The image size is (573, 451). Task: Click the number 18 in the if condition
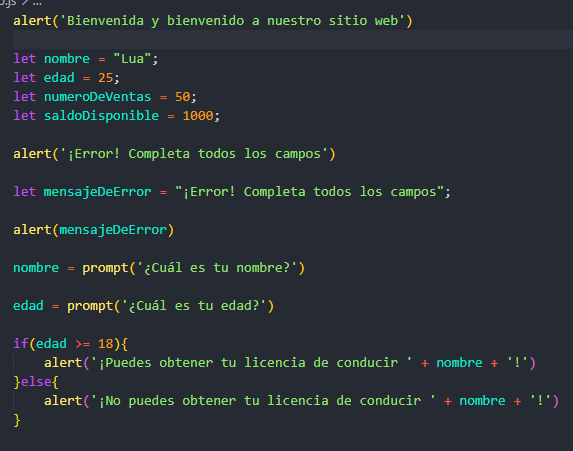[105, 344]
